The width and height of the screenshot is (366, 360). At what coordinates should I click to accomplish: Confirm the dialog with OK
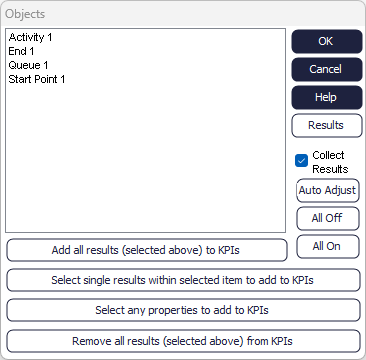327,41
